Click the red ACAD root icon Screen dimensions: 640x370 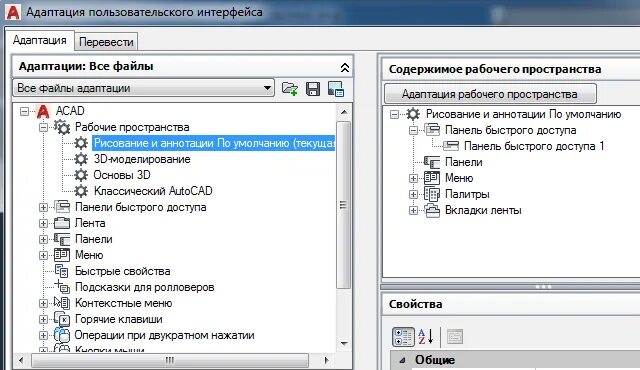coord(43,111)
